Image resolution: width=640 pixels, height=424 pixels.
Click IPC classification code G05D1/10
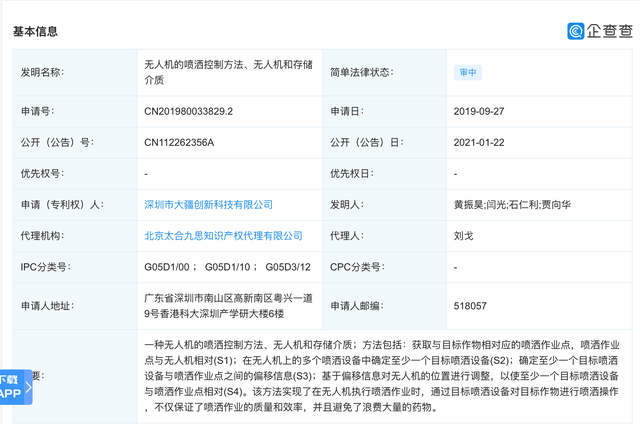(228, 267)
